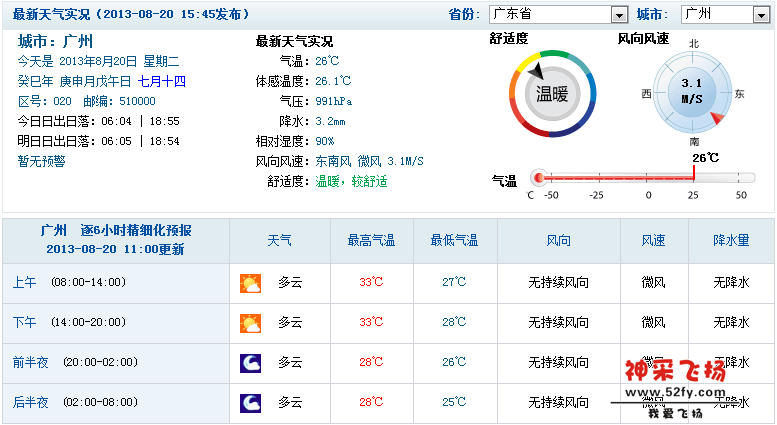Click the wind text 东南风 微风 3.1M/S
Viewport: 777px width, 425px height.
pos(370,161)
